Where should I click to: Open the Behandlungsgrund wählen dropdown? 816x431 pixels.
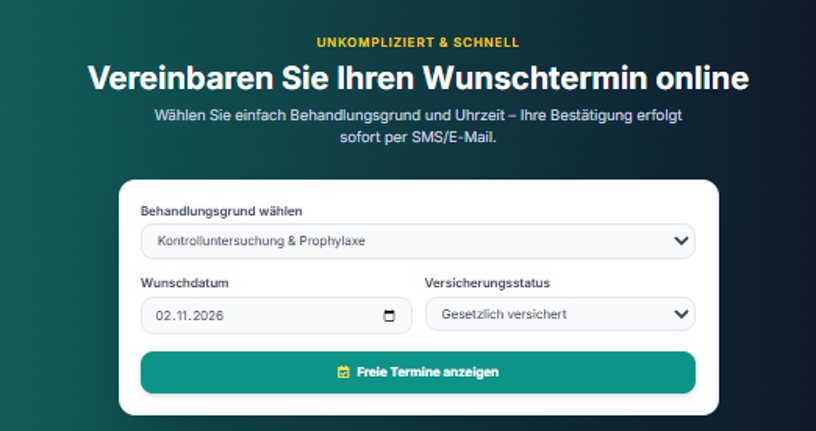tap(418, 241)
